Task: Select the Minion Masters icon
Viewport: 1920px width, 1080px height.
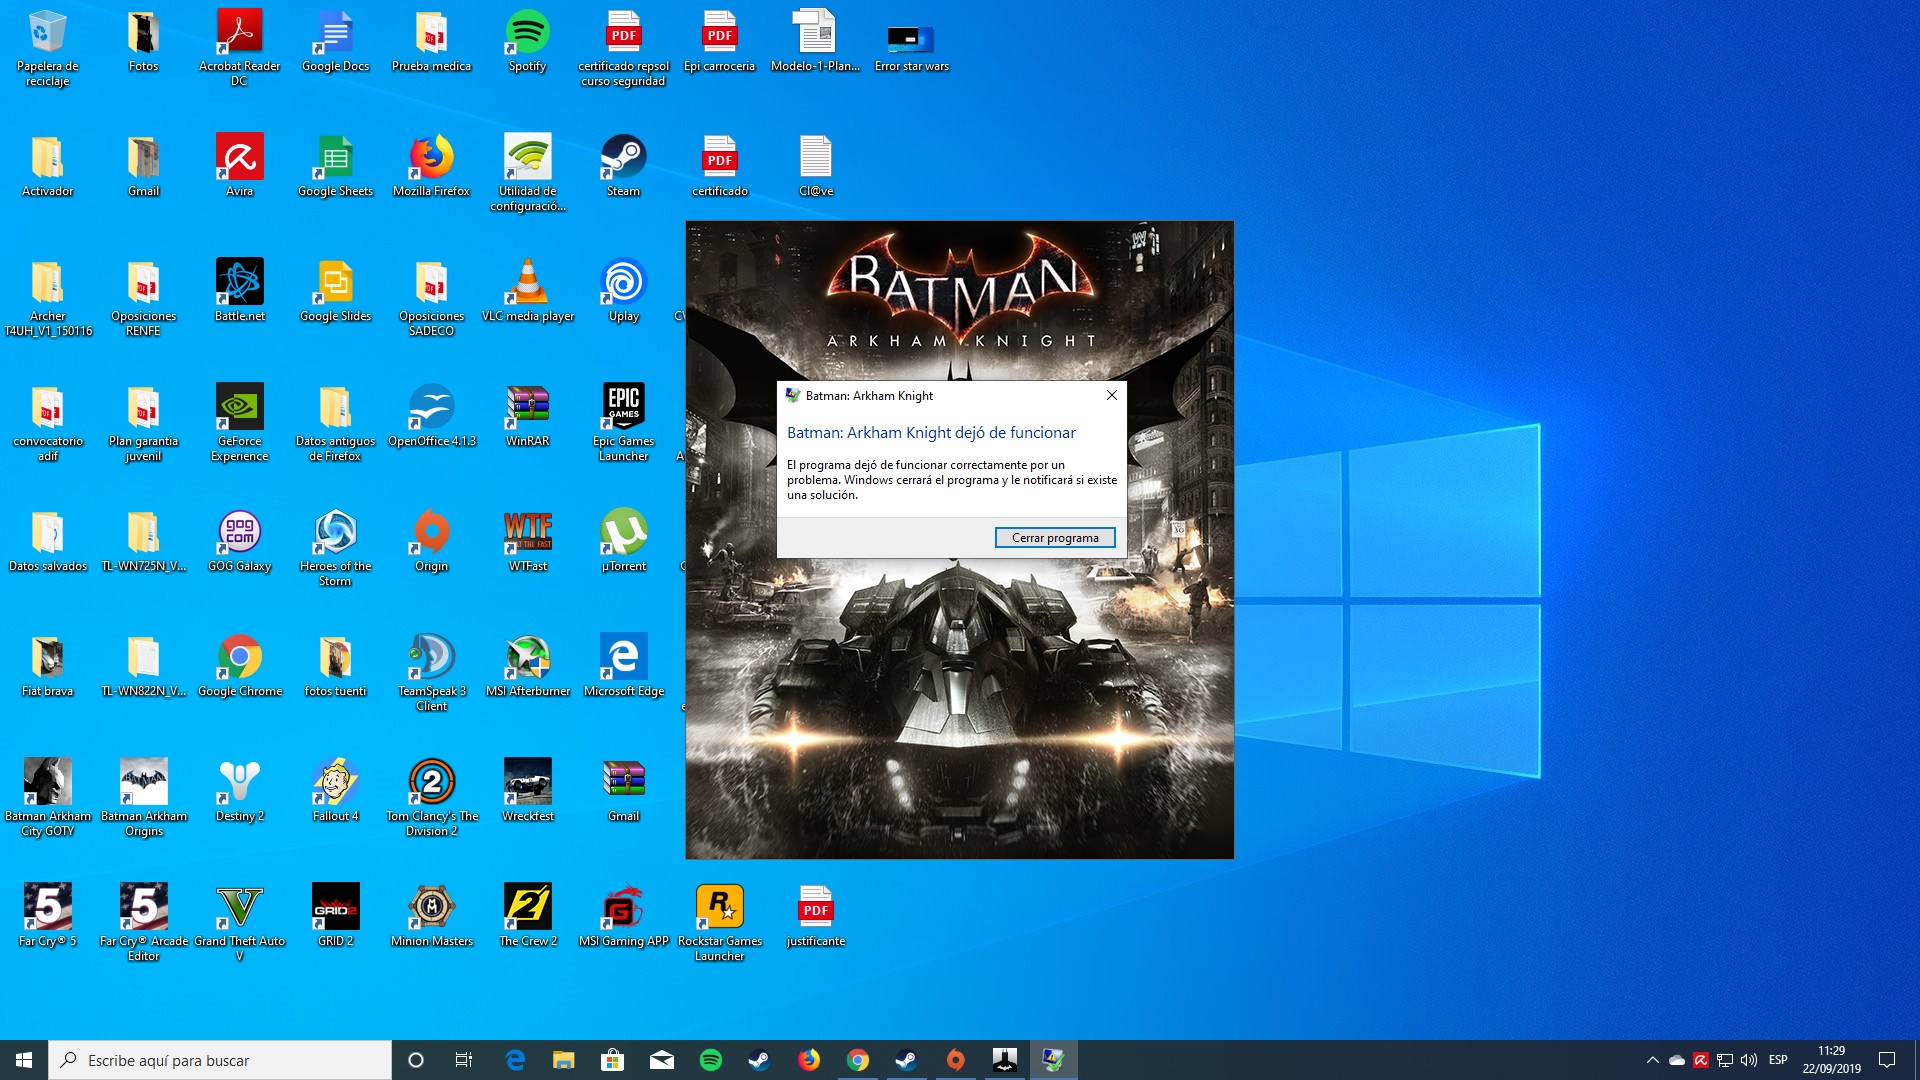Action: pyautogui.click(x=431, y=915)
